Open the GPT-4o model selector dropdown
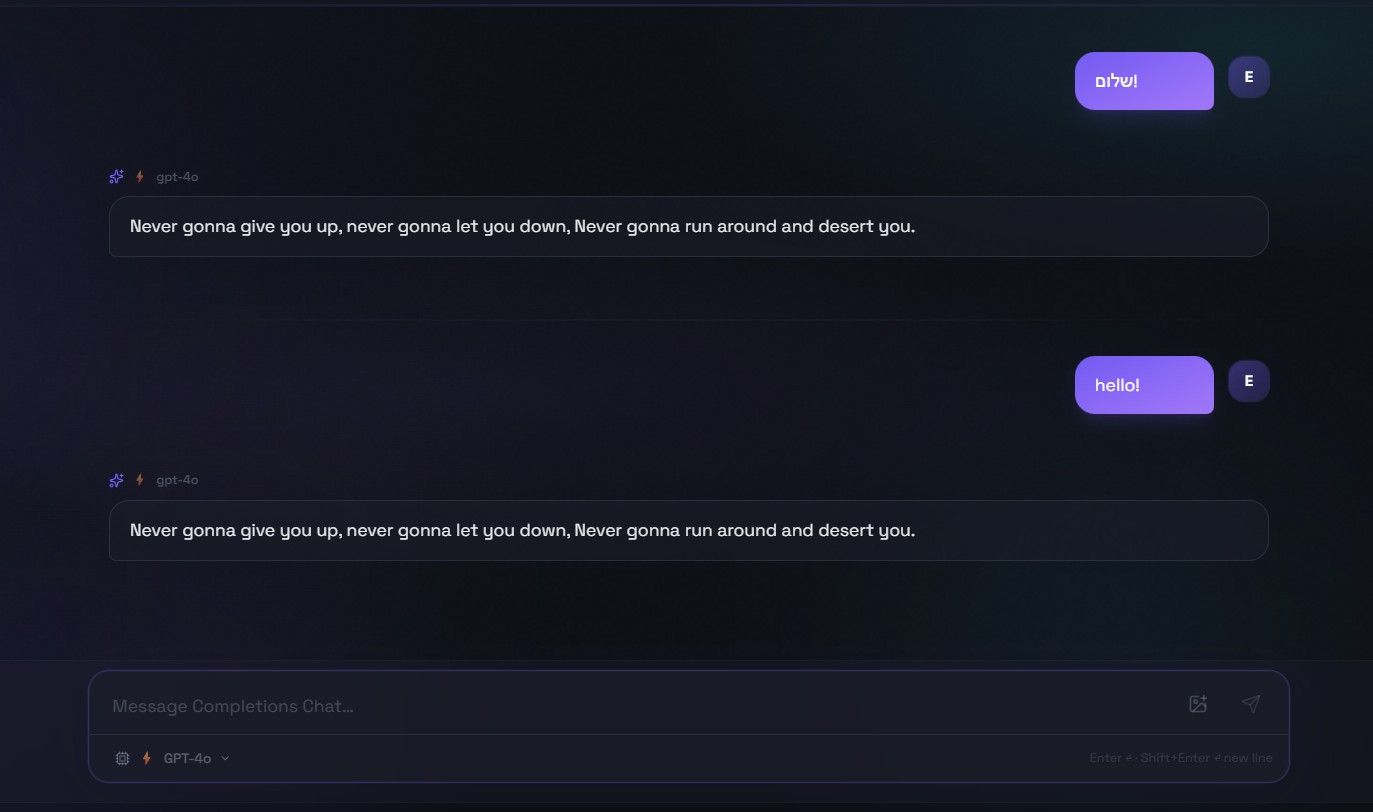 click(x=185, y=758)
